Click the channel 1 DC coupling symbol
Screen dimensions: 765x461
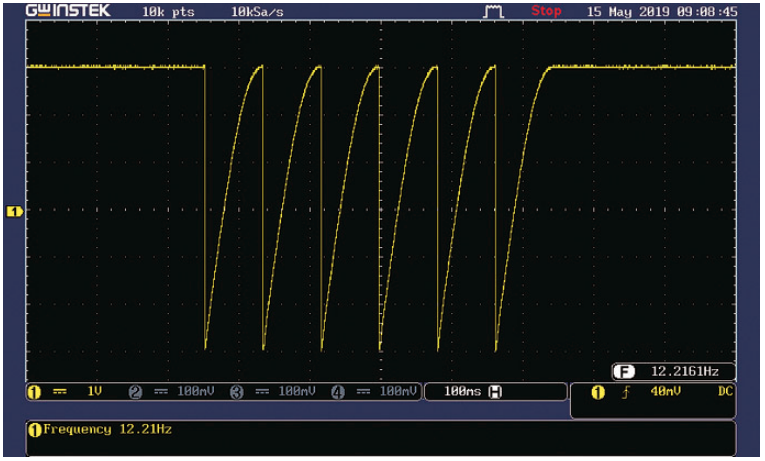(60, 391)
